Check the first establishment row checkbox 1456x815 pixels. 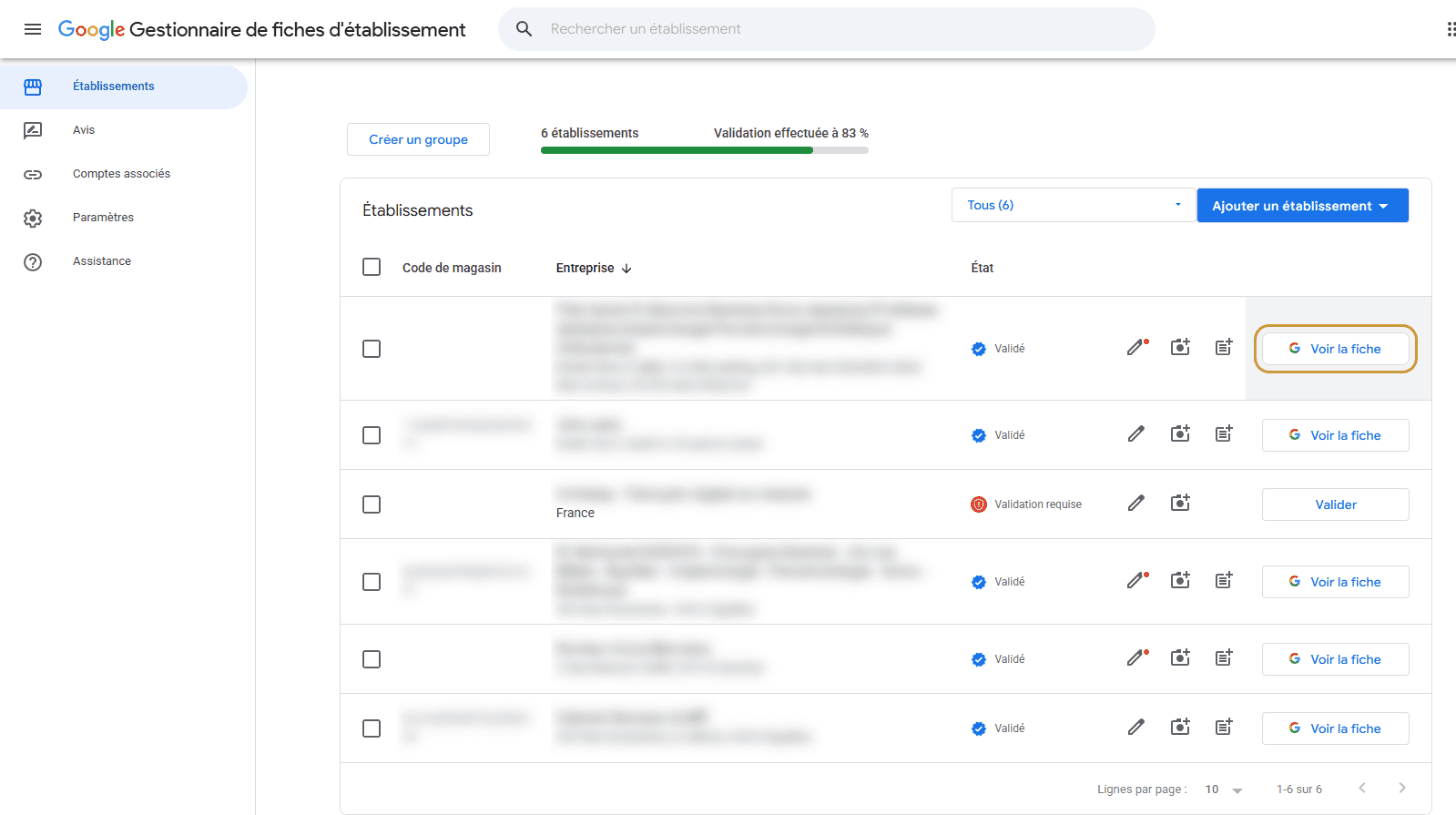point(372,348)
